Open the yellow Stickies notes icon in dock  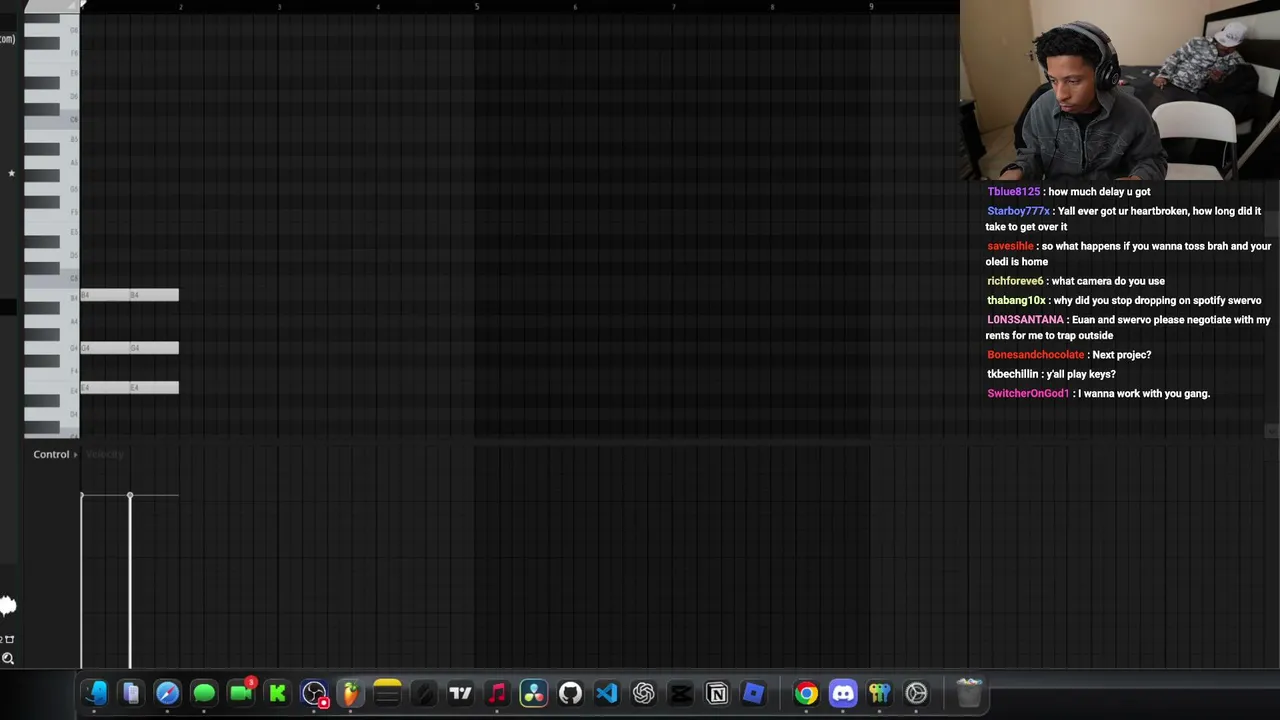pos(387,693)
